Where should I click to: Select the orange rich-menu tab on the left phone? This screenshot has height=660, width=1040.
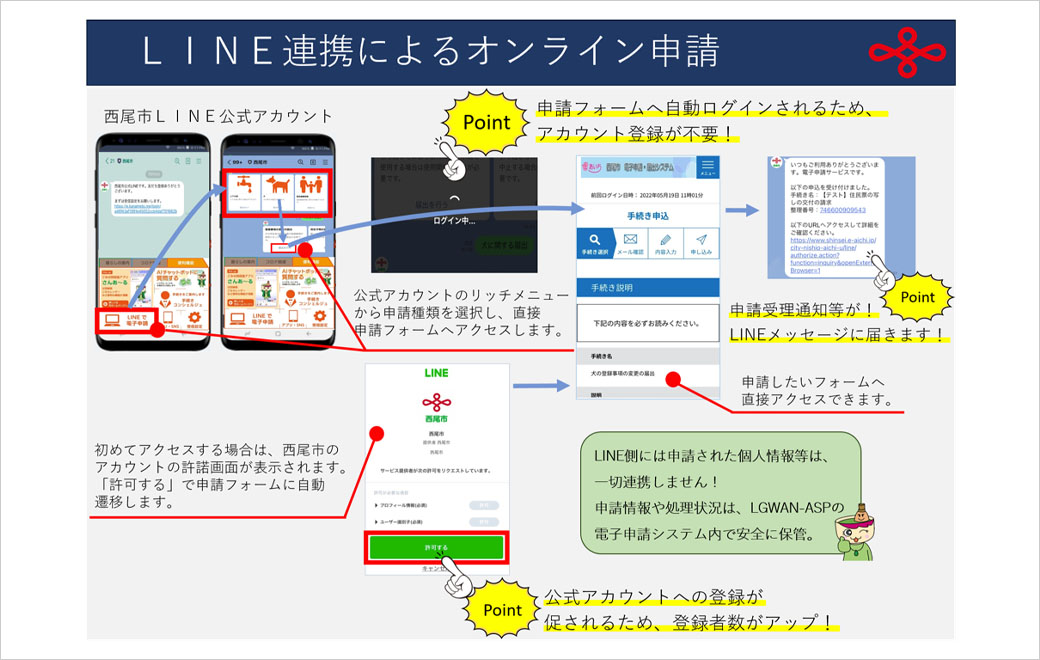(x=188, y=263)
